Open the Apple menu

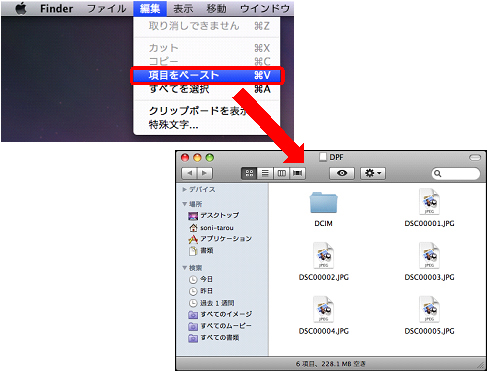tap(21, 8)
